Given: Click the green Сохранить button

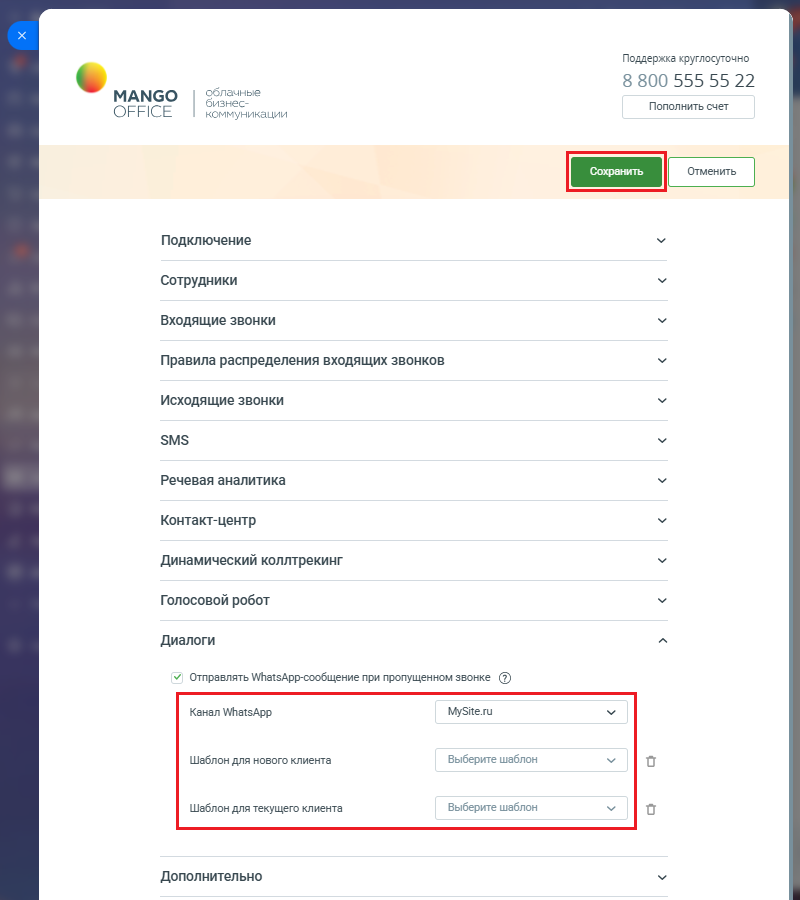Looking at the screenshot, I should (x=616, y=171).
